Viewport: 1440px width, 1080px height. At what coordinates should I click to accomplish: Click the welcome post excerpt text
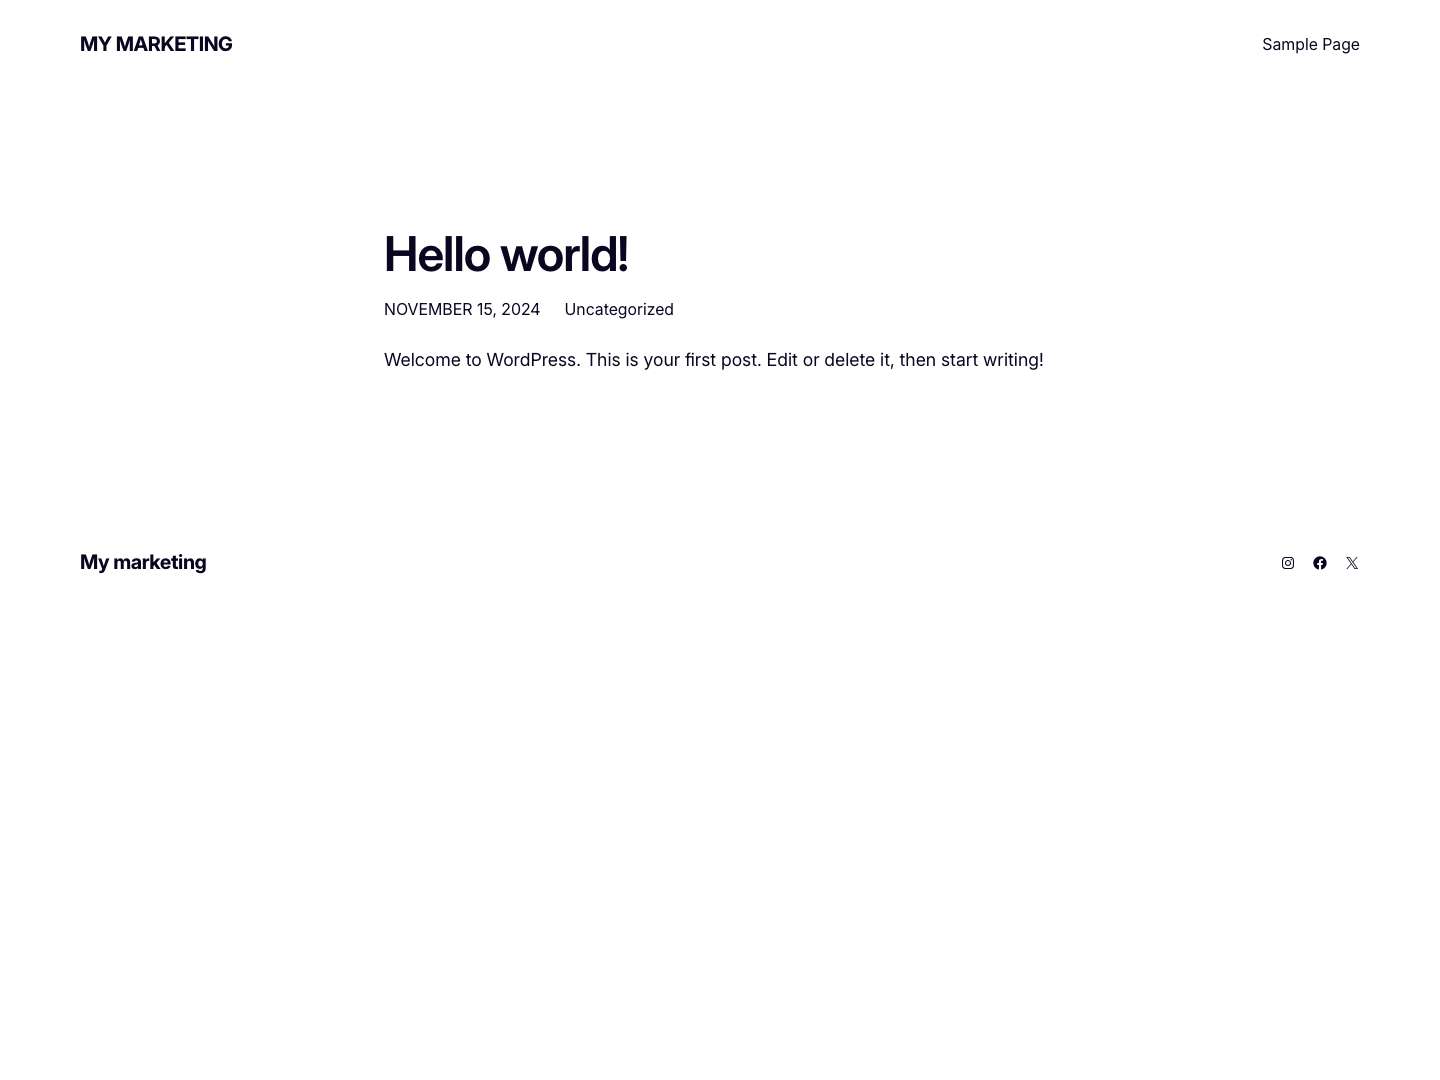pyautogui.click(x=713, y=360)
